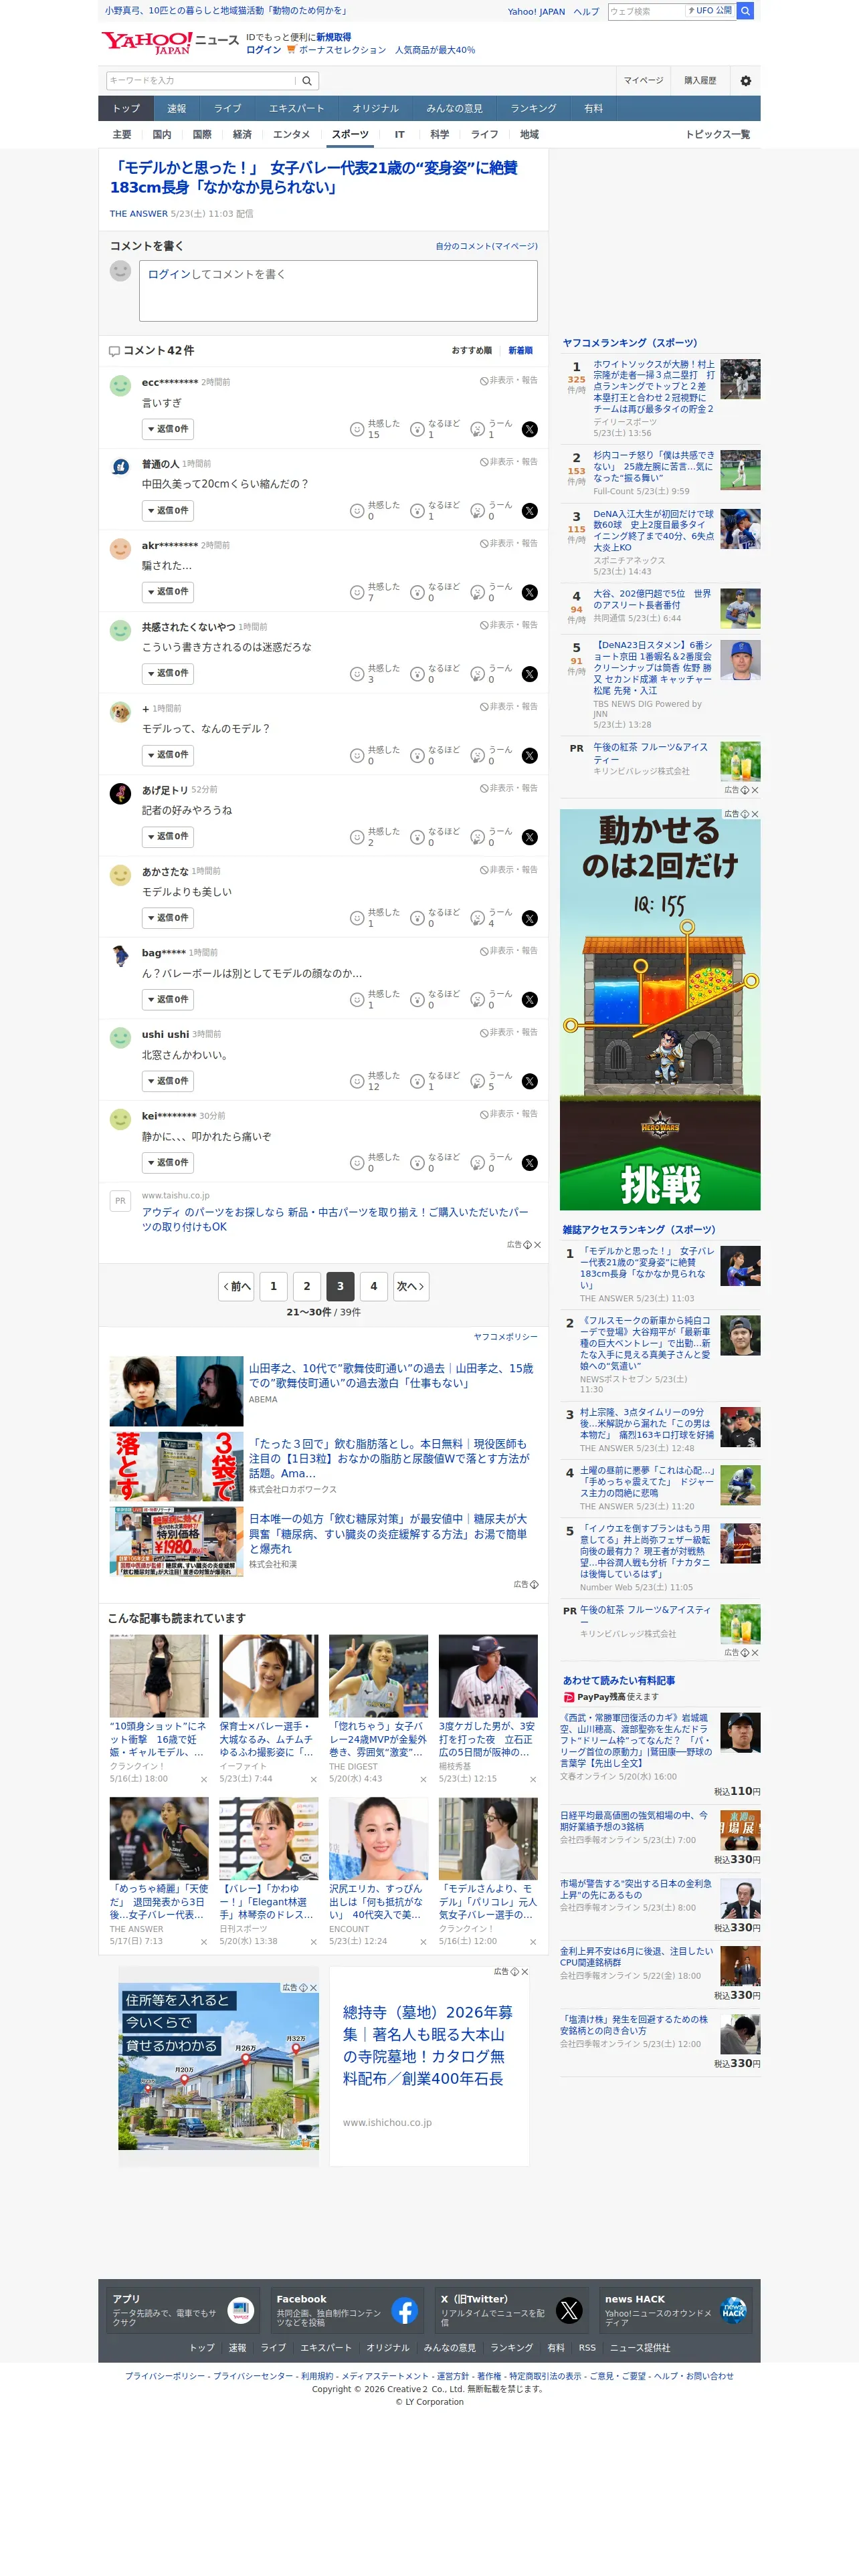Click the Facebook icon in the footer

pos(405,2310)
